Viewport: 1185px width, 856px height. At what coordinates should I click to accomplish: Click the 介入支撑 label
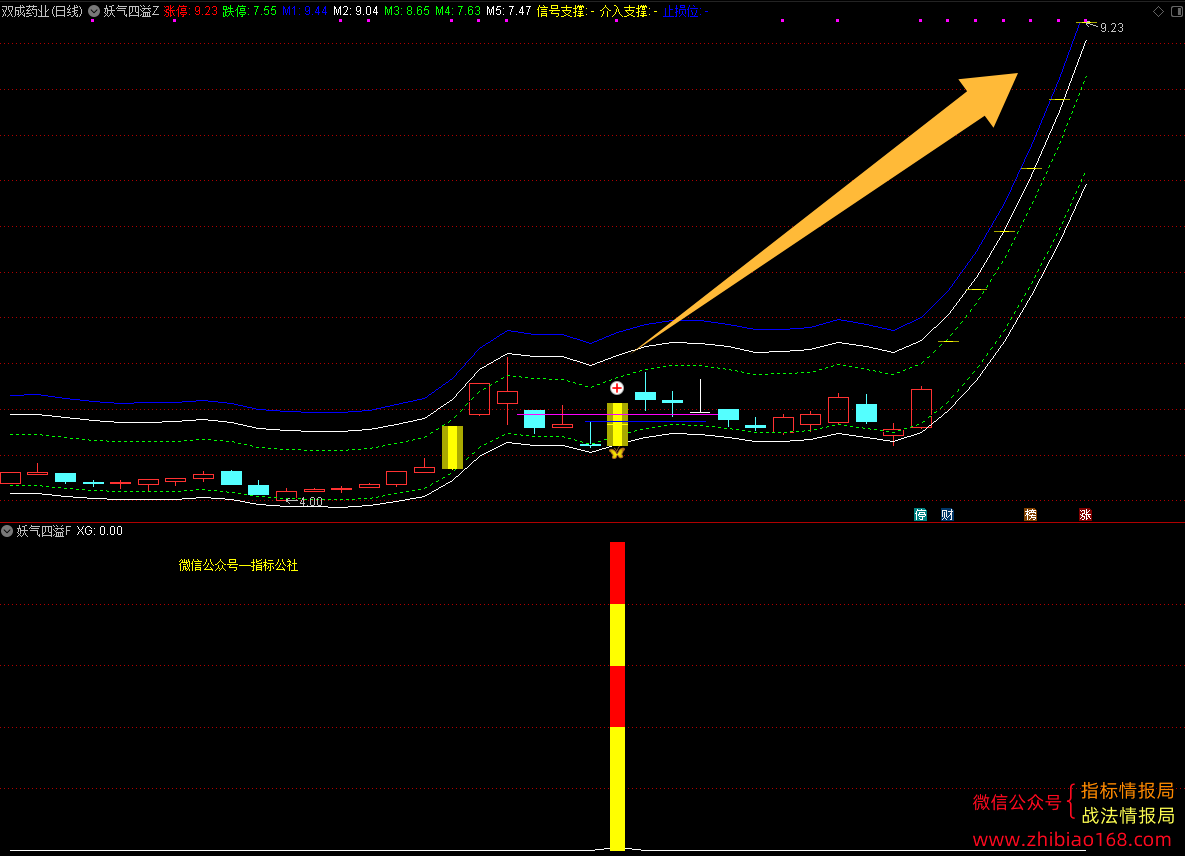[623, 11]
